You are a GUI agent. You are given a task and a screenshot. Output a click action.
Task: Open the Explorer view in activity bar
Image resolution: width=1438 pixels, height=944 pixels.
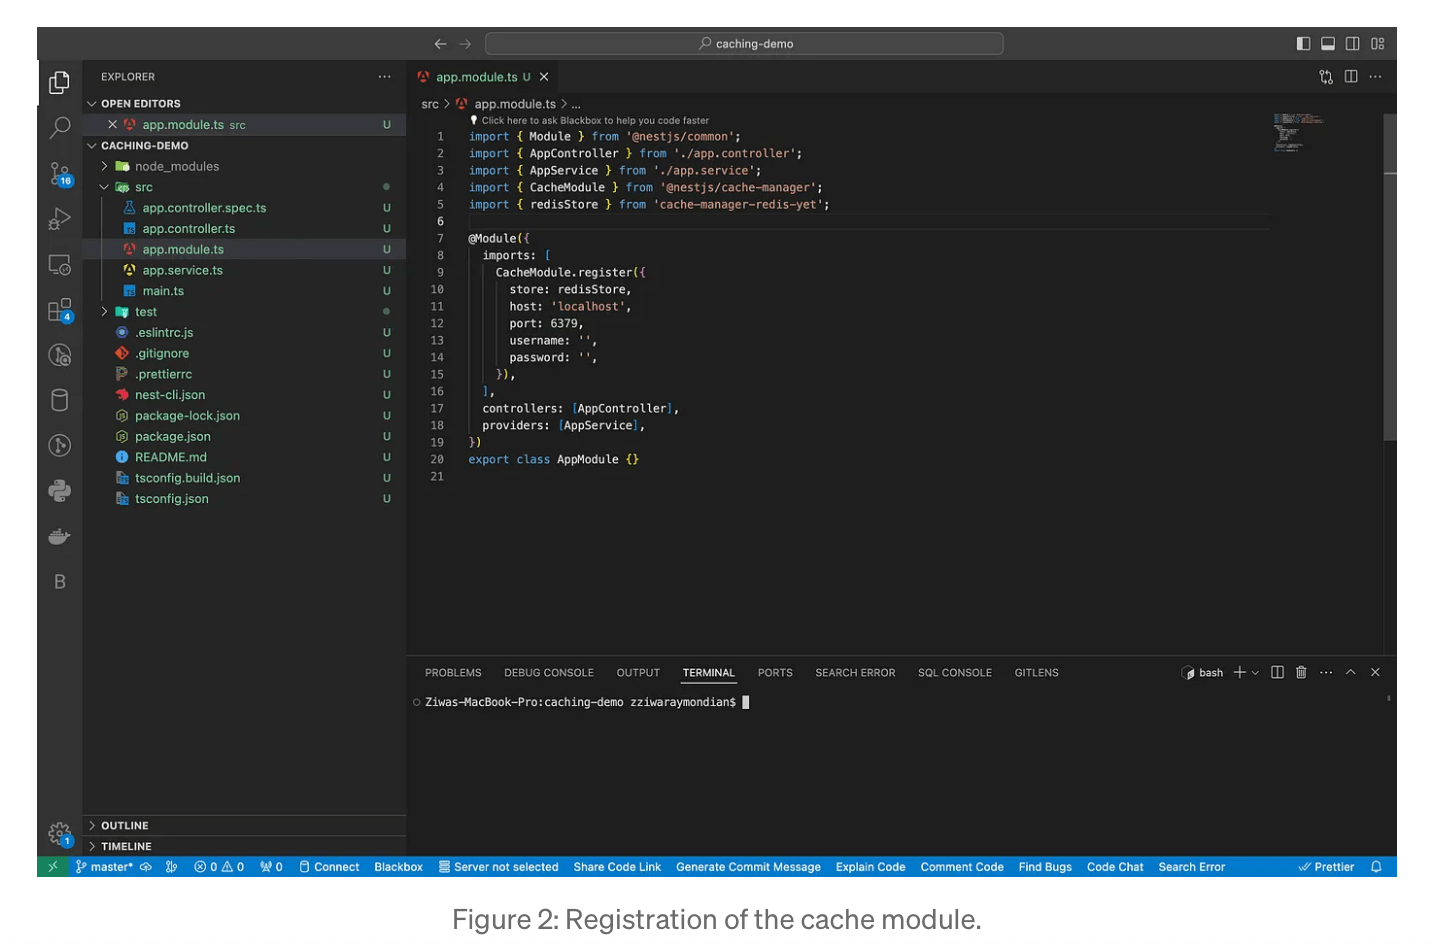pos(60,82)
